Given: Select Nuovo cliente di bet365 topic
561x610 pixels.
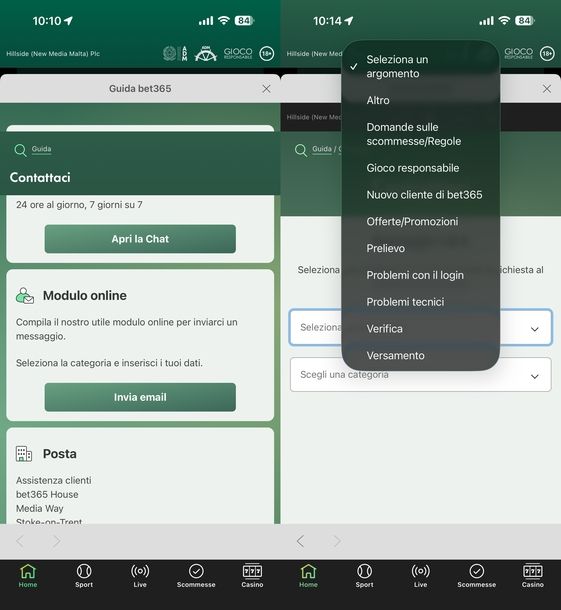Looking at the screenshot, I should [421, 195].
